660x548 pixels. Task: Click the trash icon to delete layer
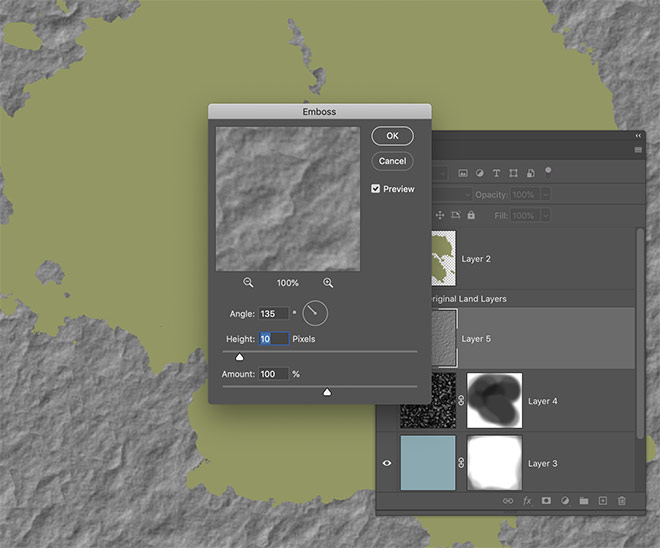[621, 500]
